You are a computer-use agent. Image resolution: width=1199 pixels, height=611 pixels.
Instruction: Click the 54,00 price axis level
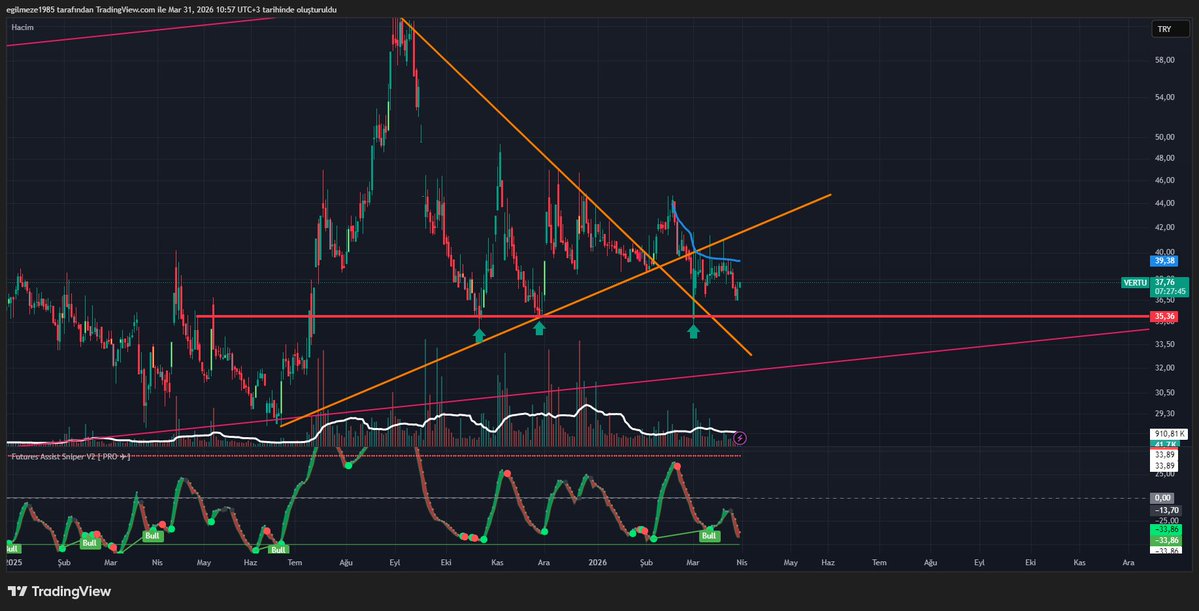point(1165,98)
